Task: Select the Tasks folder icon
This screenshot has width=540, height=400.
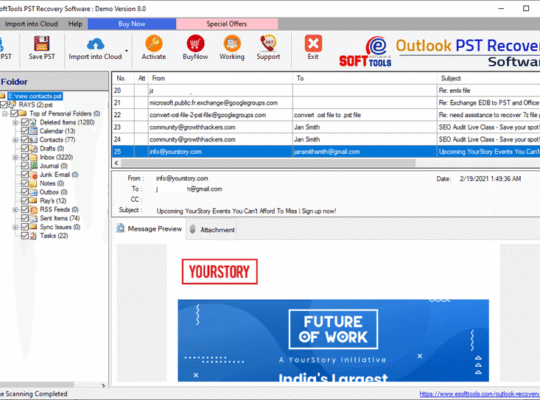Action: [x=33, y=236]
